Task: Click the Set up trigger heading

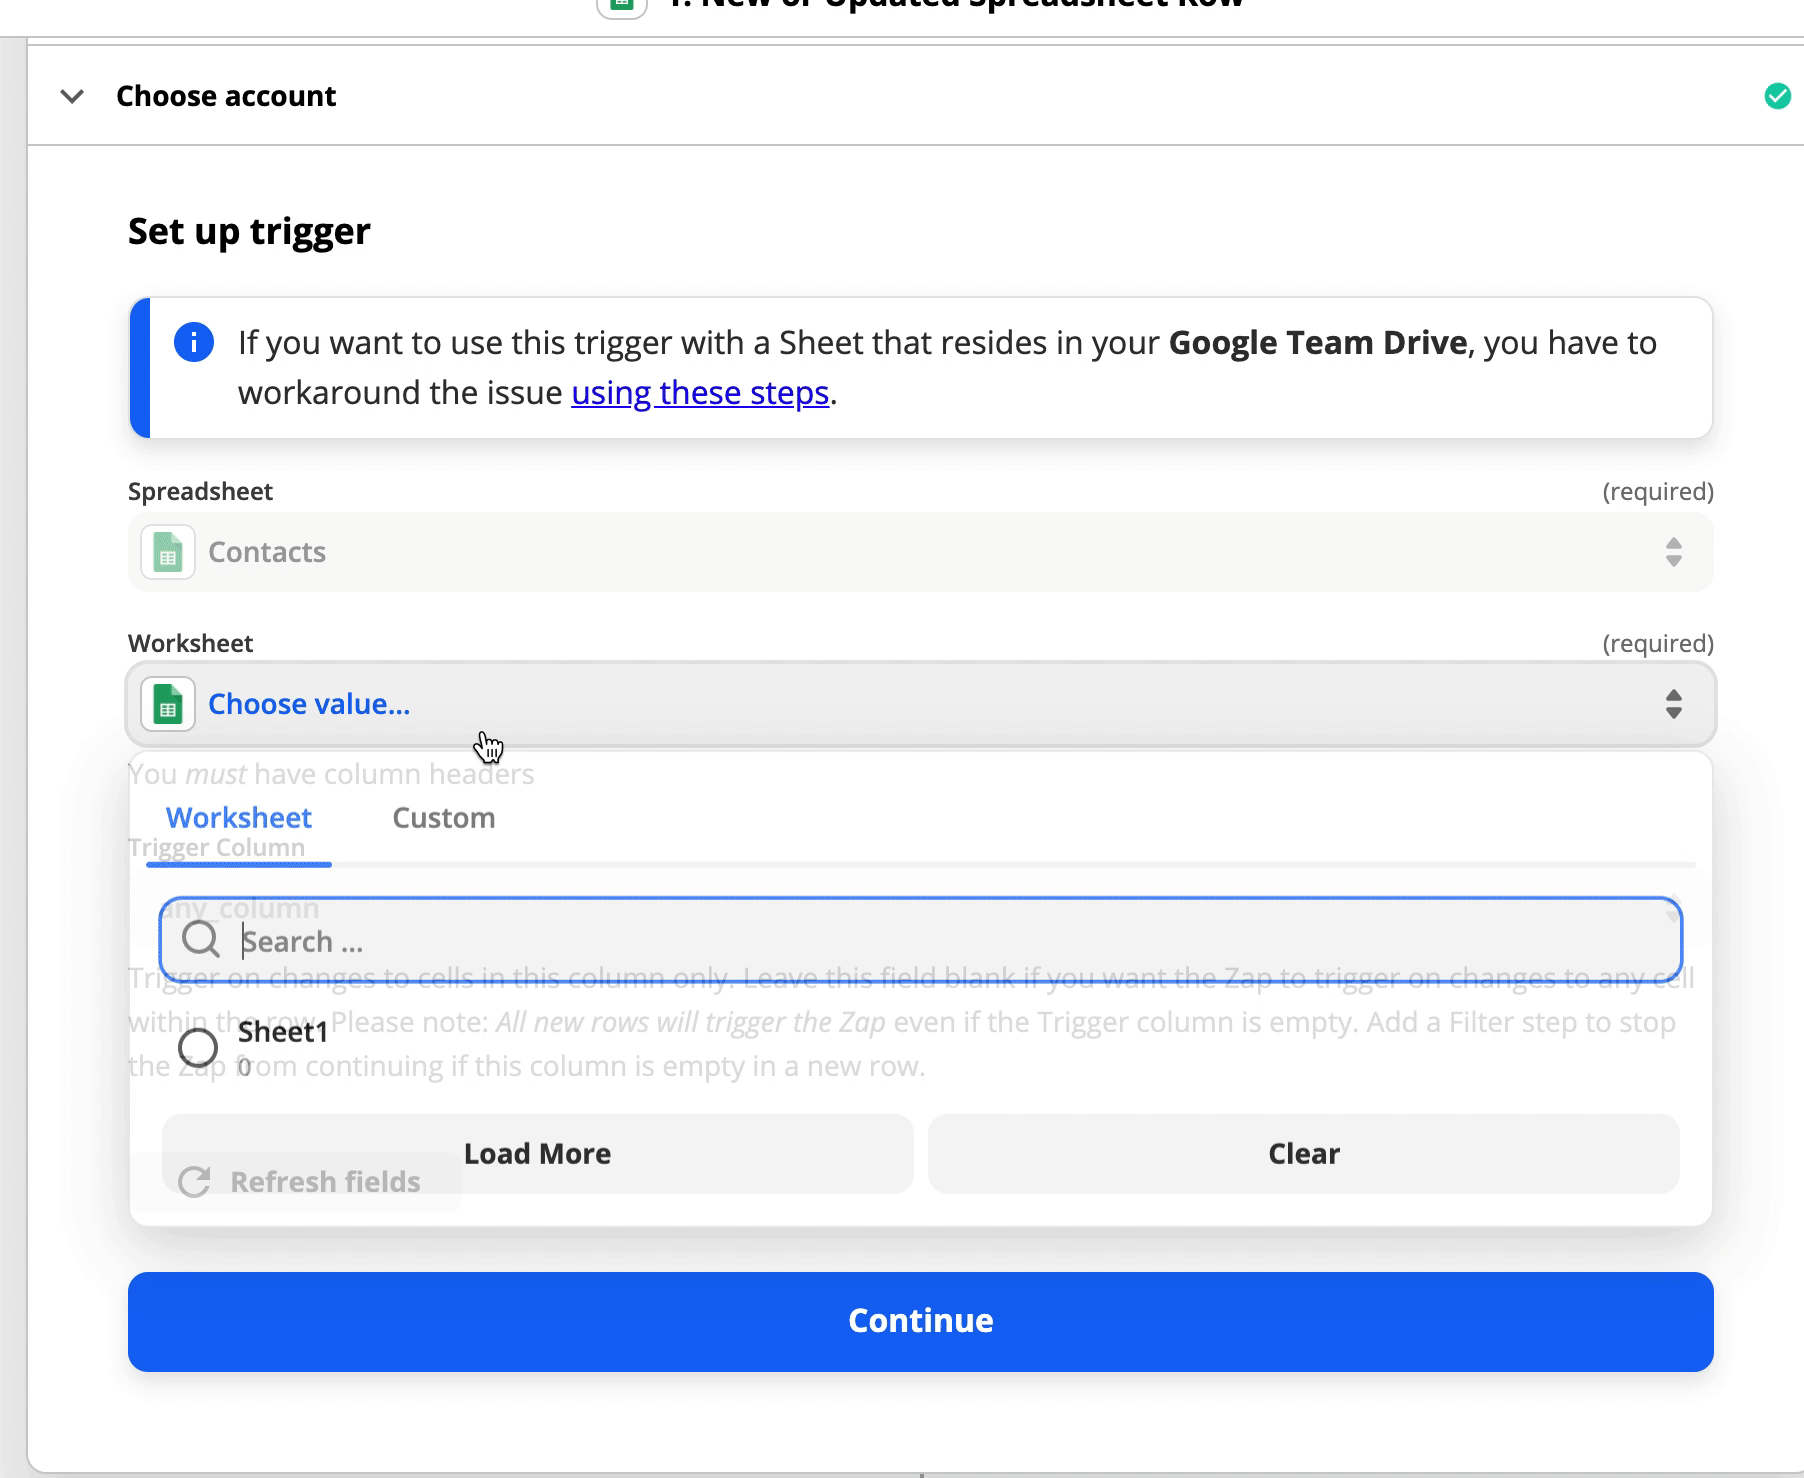Action: point(249,231)
